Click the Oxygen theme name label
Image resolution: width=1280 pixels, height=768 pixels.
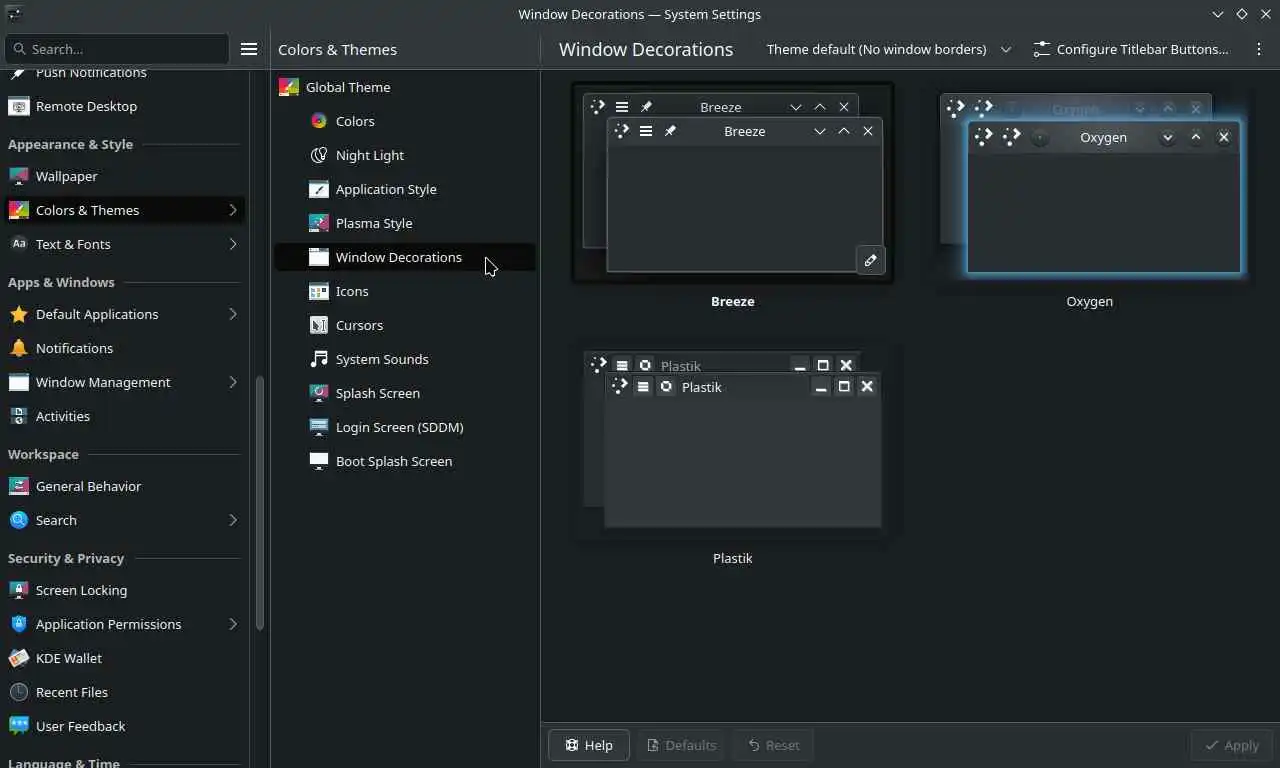pyautogui.click(x=1089, y=301)
